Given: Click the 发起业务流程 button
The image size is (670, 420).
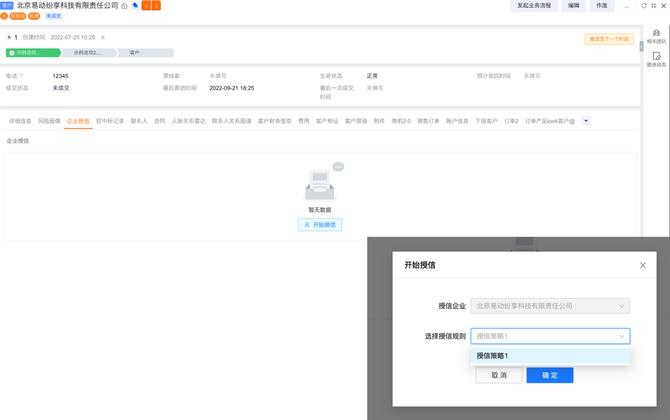Looking at the screenshot, I should 534,6.
